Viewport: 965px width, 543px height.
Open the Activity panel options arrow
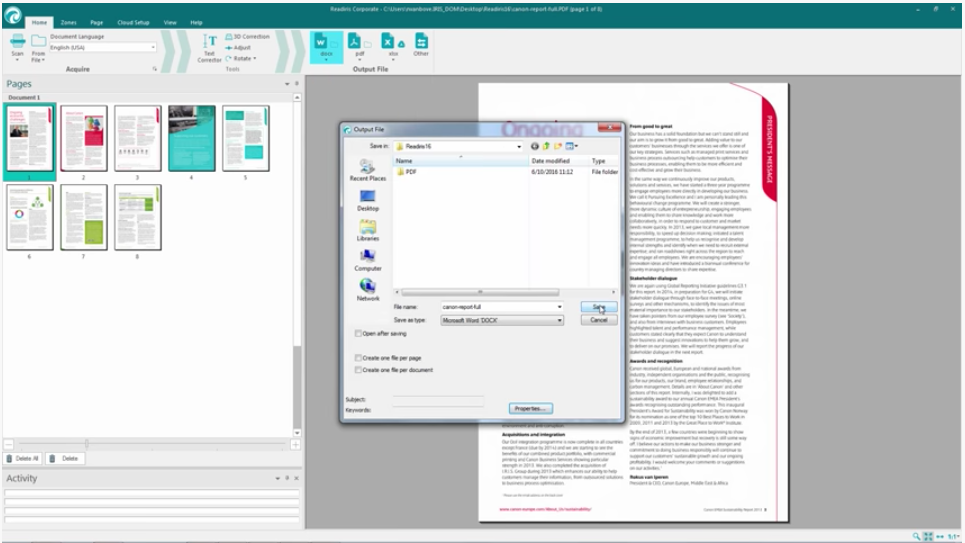(x=278, y=478)
